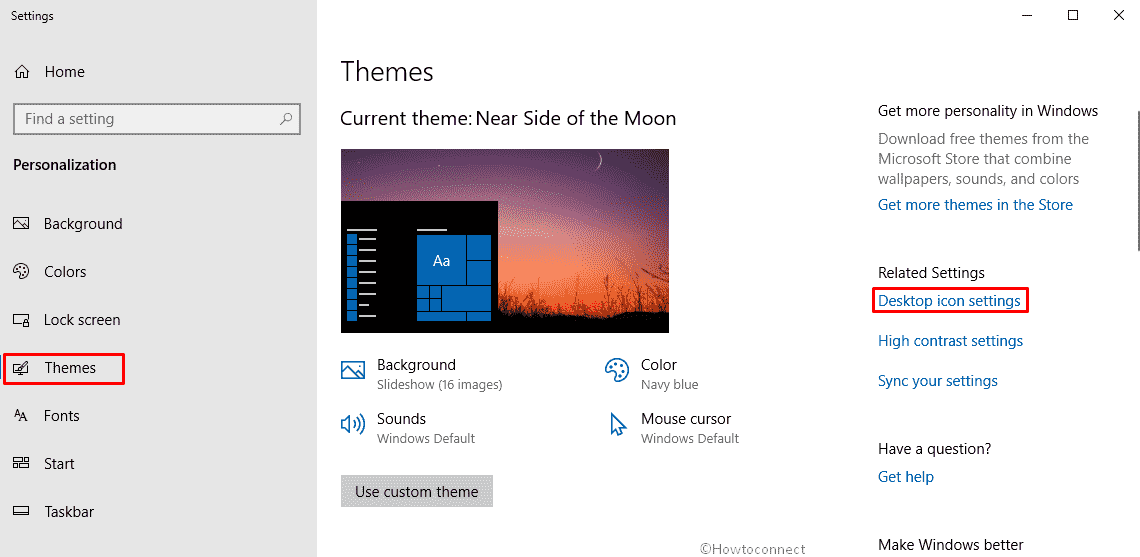Click the vertical scrollbar thumb
The width and height of the screenshot is (1140, 557).
[x=1137, y=182]
